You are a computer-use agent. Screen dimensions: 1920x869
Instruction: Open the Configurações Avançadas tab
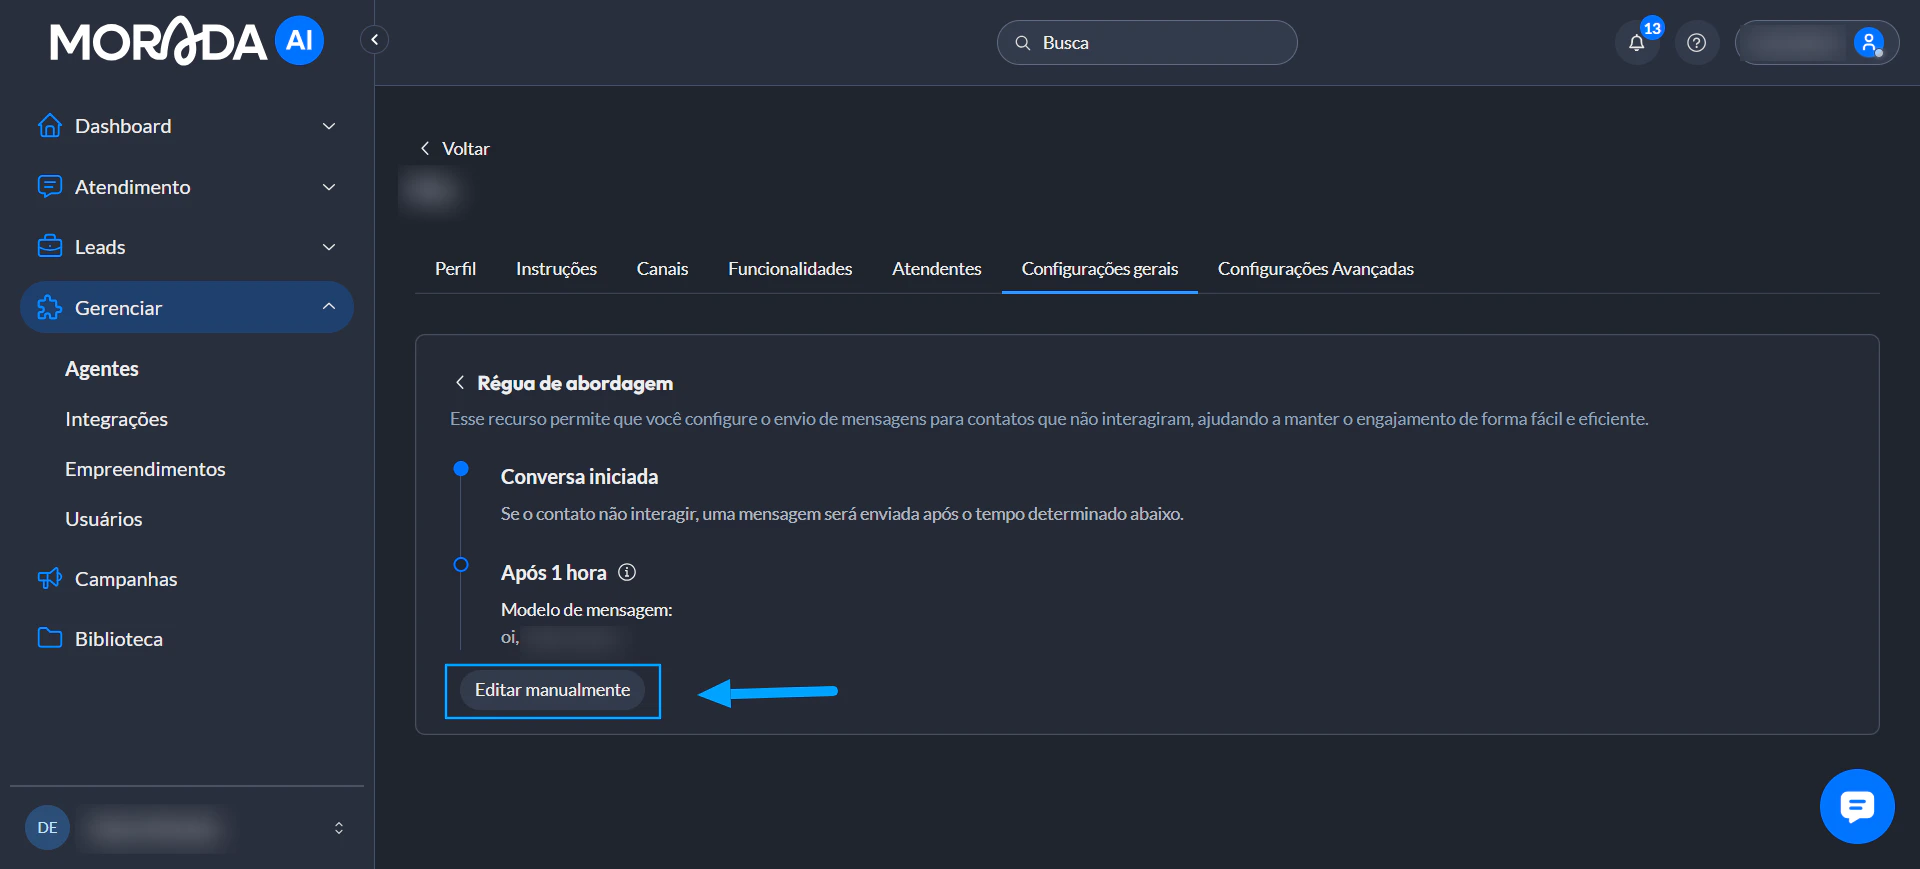point(1316,269)
